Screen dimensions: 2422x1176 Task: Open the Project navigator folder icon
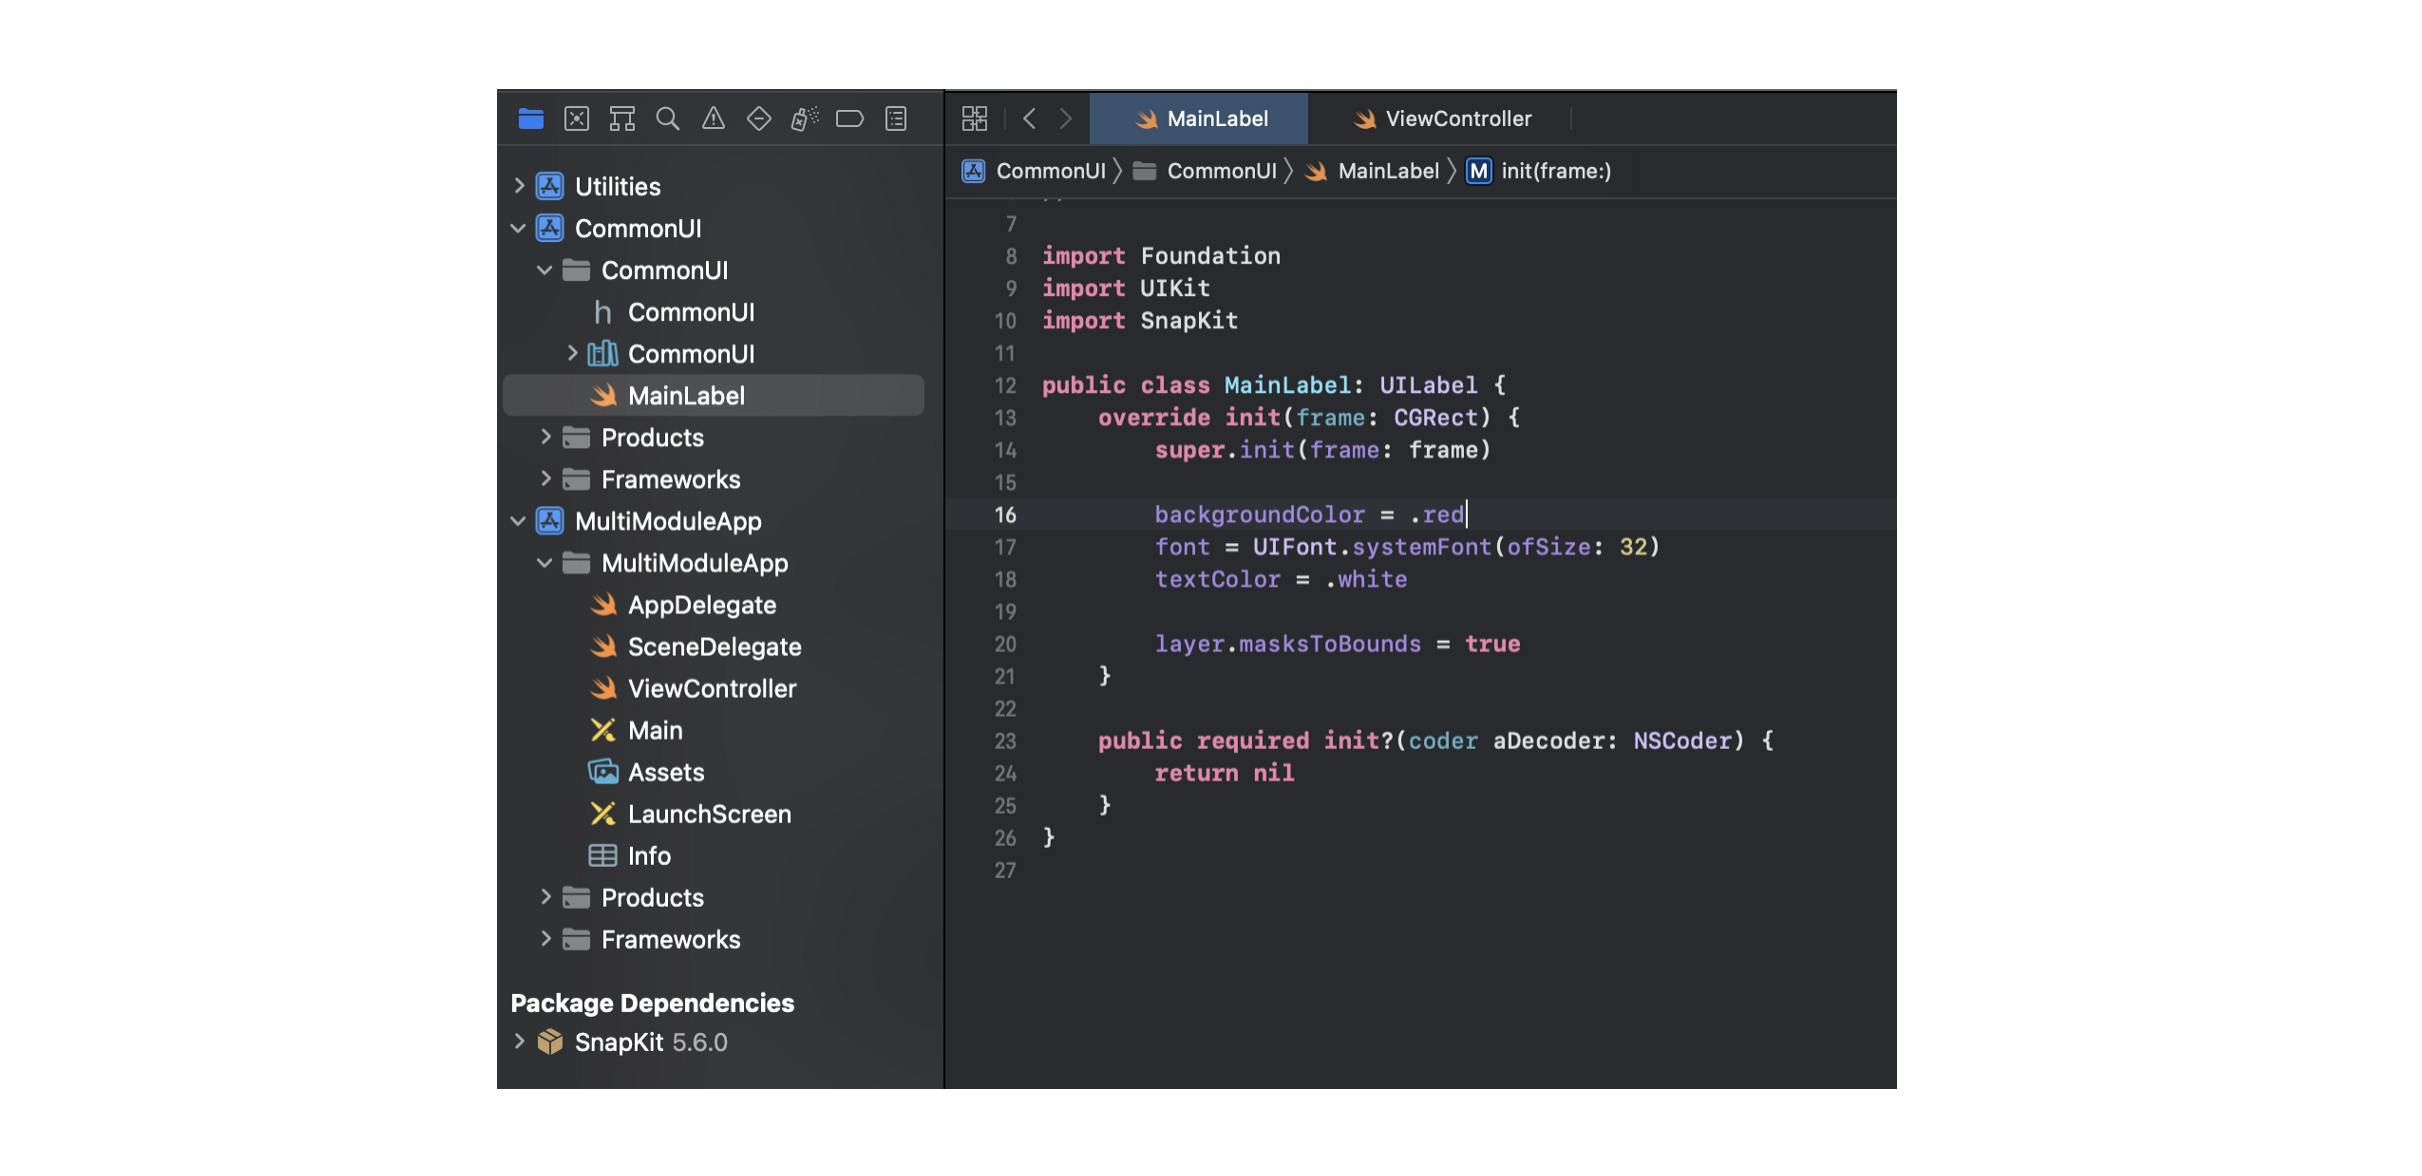(531, 118)
